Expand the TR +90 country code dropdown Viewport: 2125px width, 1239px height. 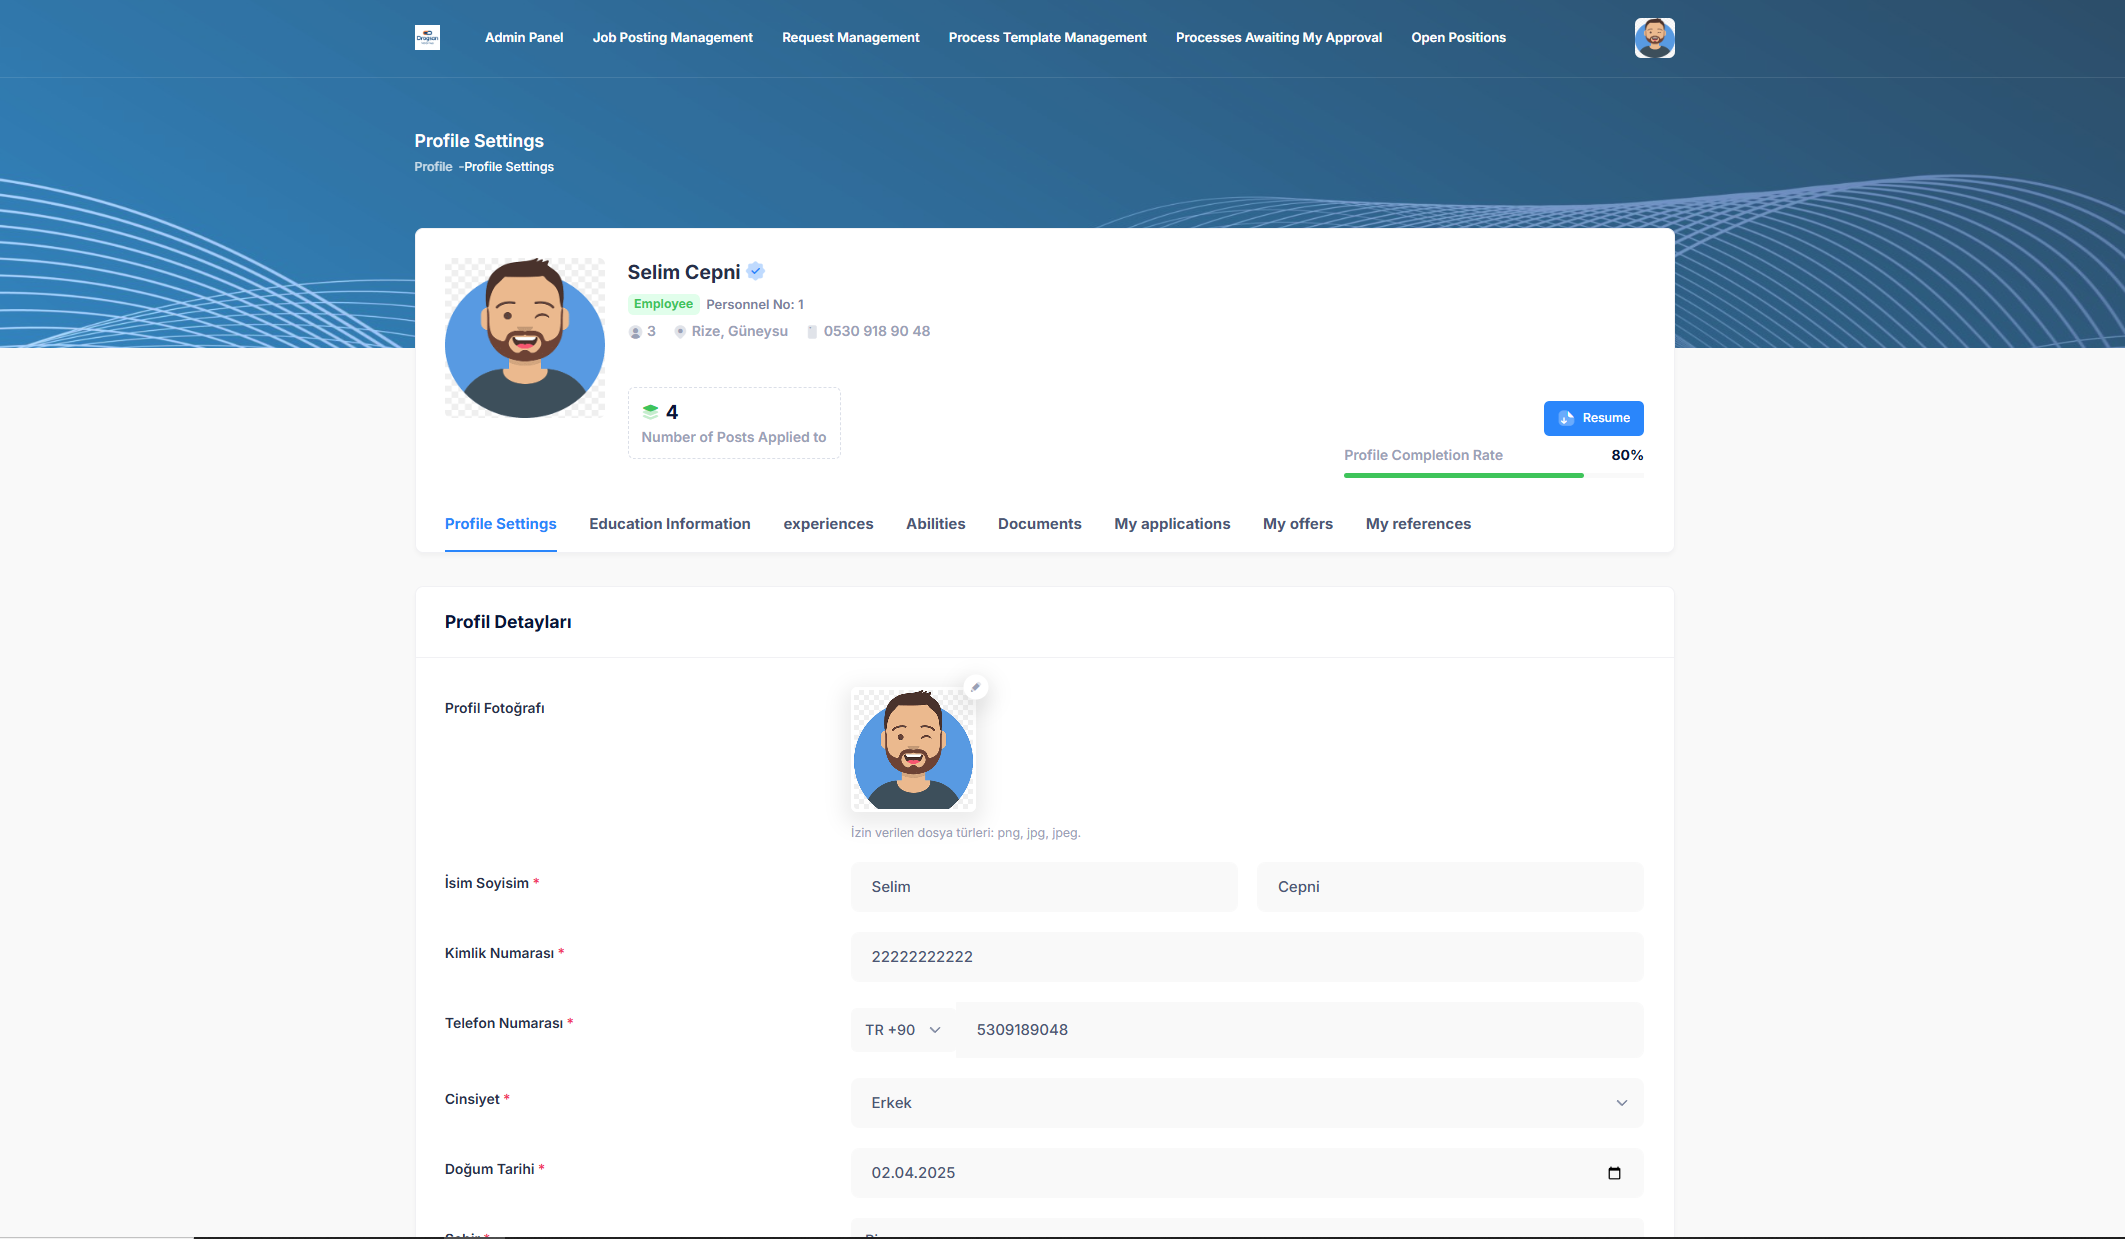pos(902,1030)
